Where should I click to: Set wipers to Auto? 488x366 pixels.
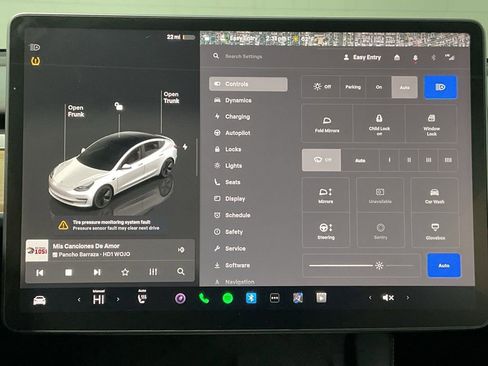click(x=360, y=160)
